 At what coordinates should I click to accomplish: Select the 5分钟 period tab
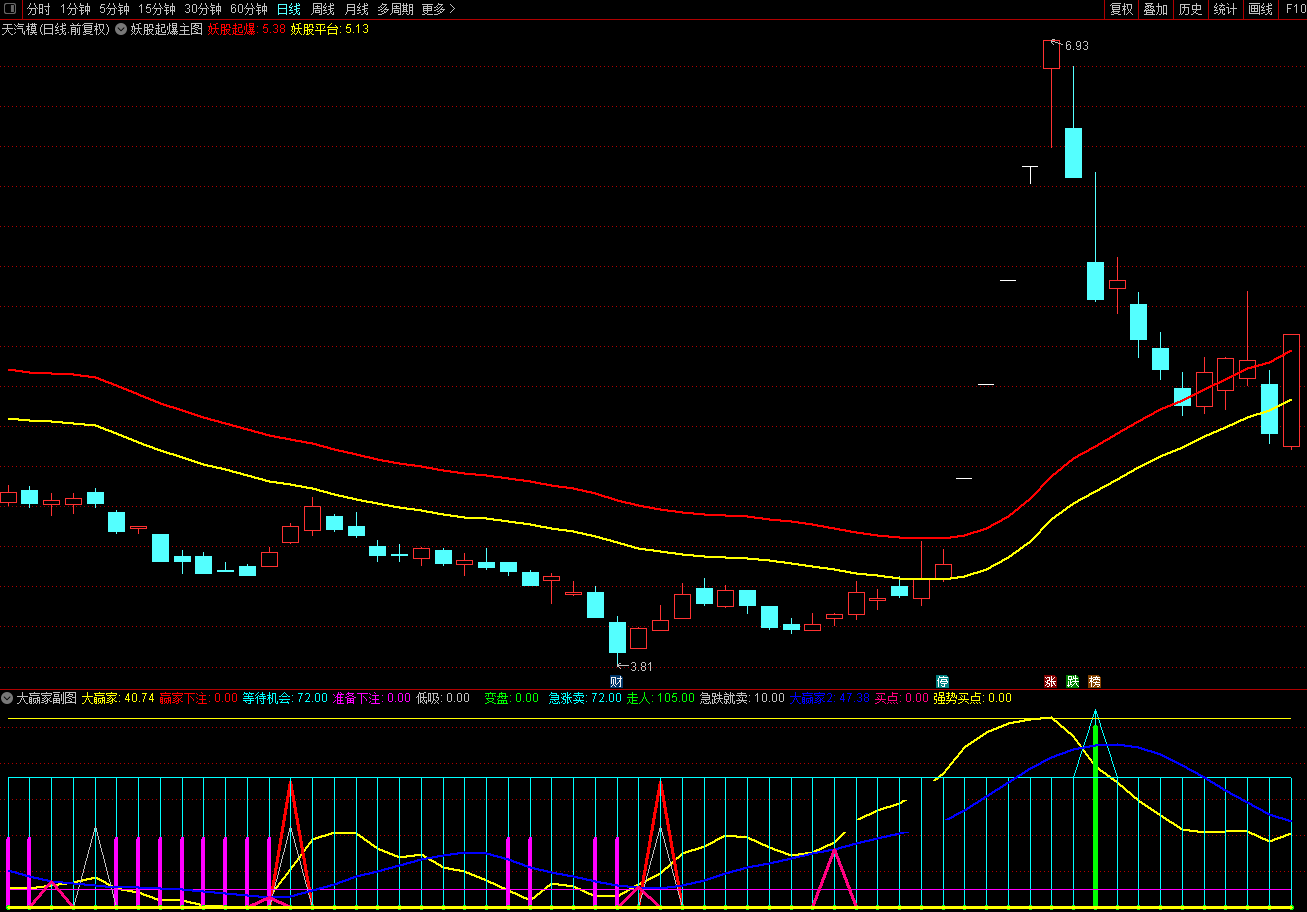tap(114, 9)
